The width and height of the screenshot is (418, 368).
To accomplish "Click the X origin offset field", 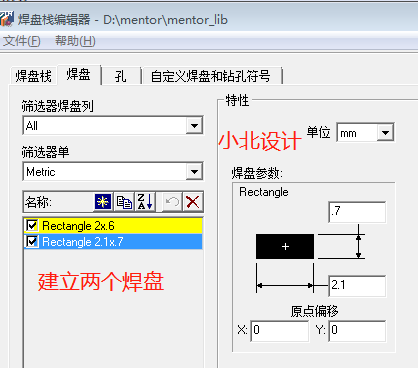I will [280, 331].
